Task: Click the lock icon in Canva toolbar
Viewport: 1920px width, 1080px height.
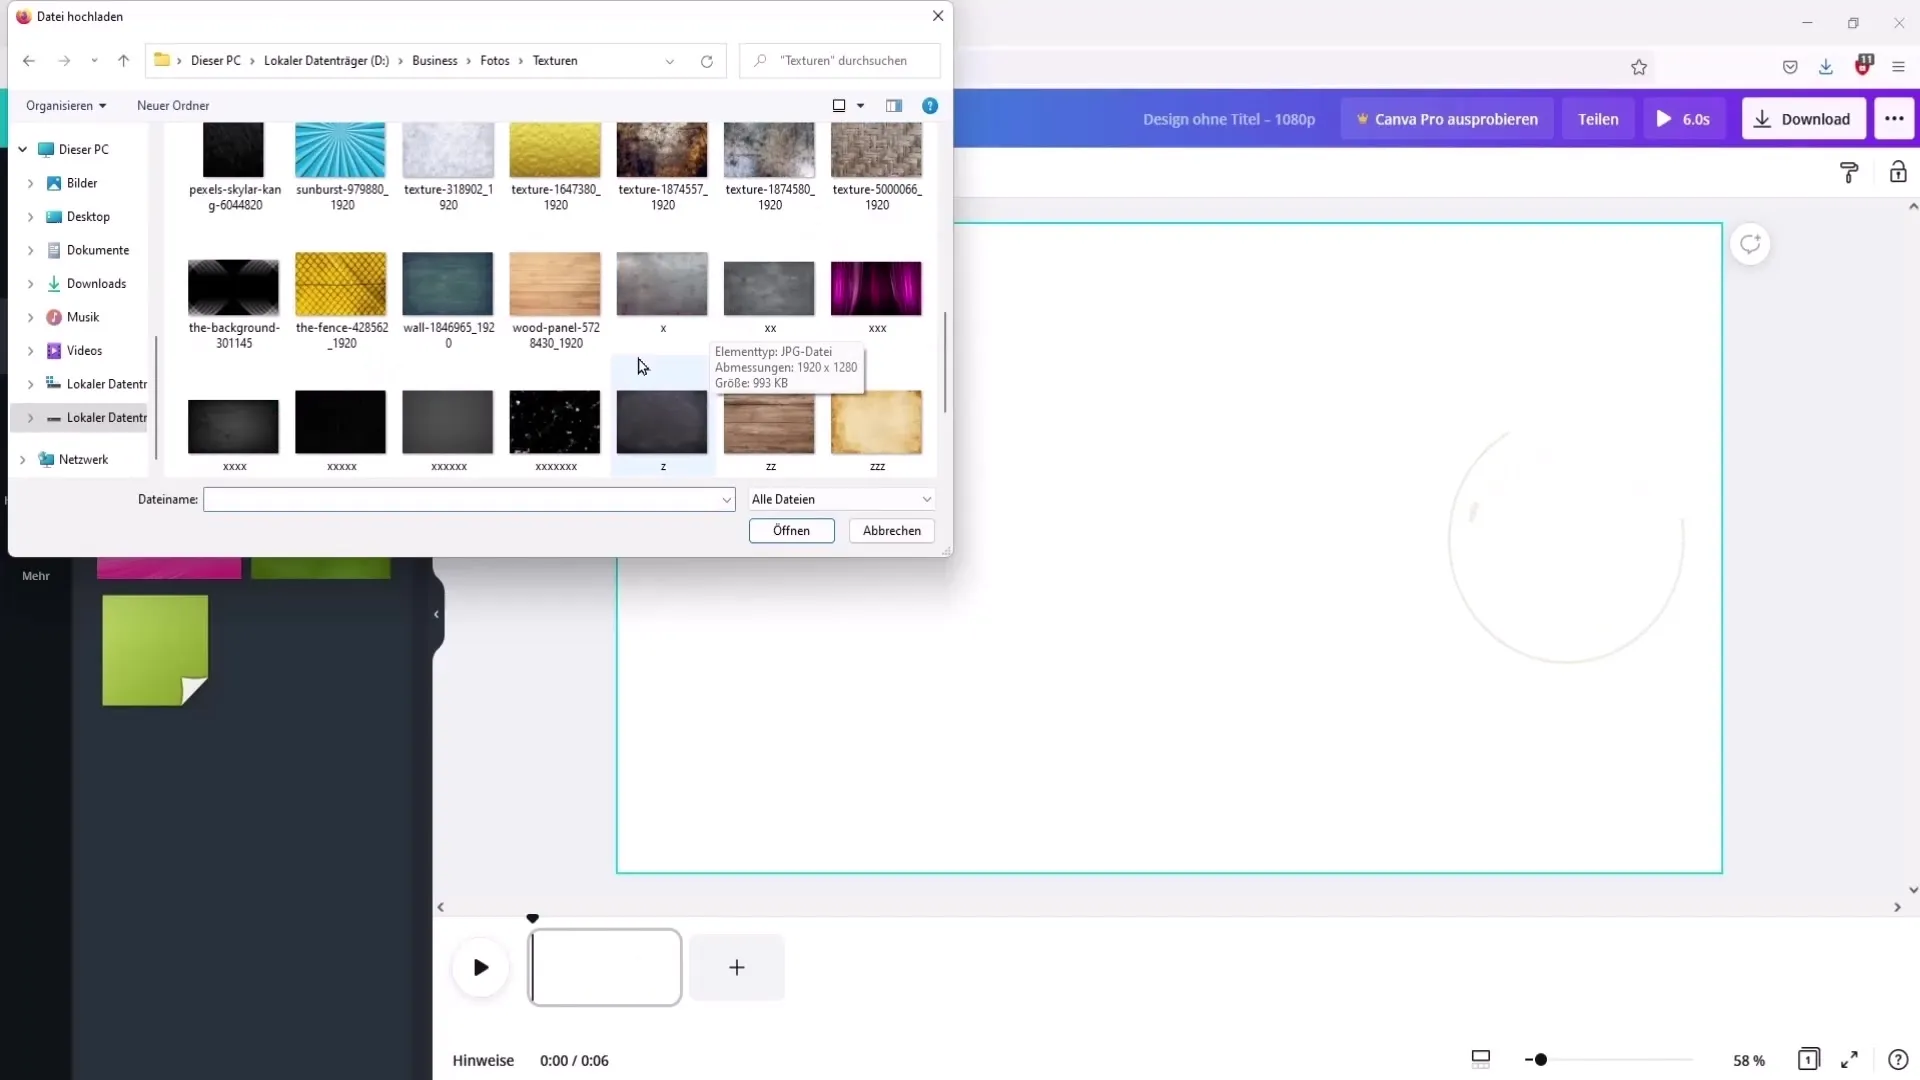Action: 1897,172
